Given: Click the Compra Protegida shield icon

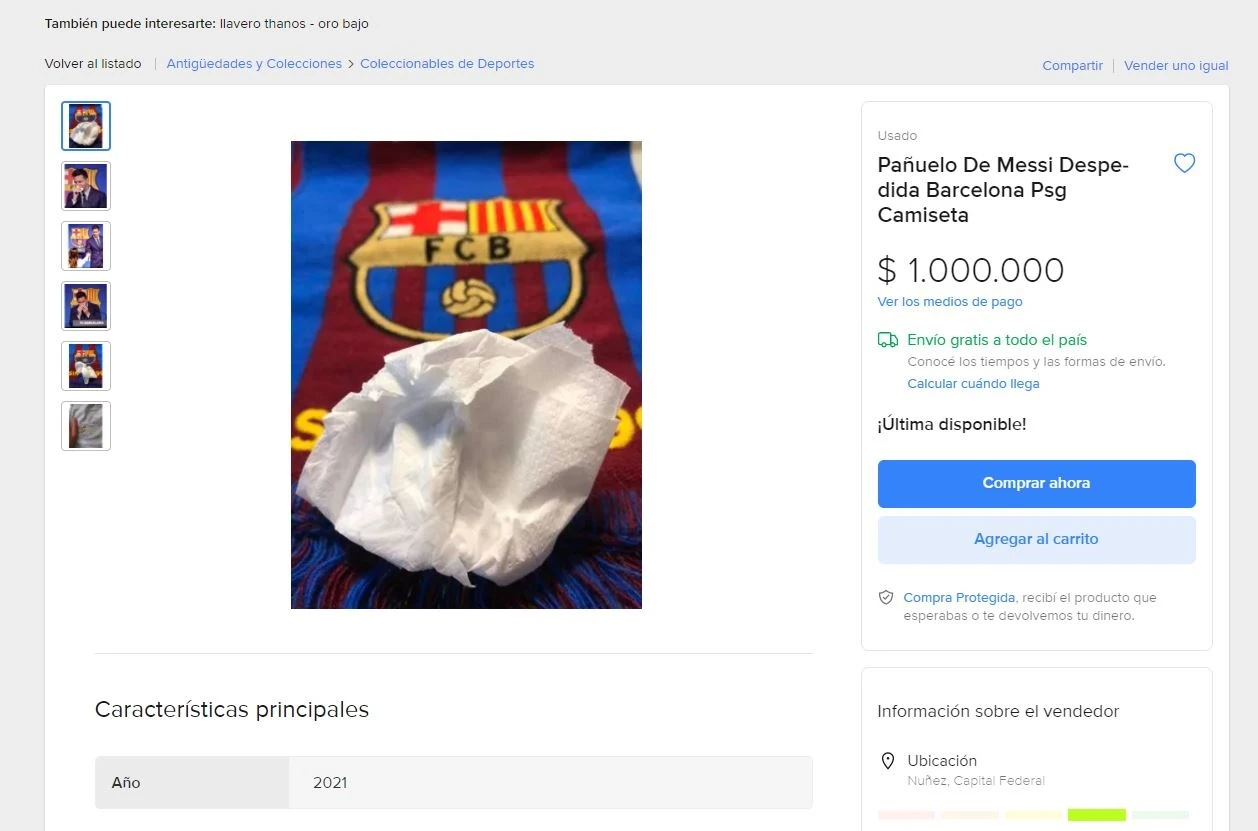Looking at the screenshot, I should [886, 597].
